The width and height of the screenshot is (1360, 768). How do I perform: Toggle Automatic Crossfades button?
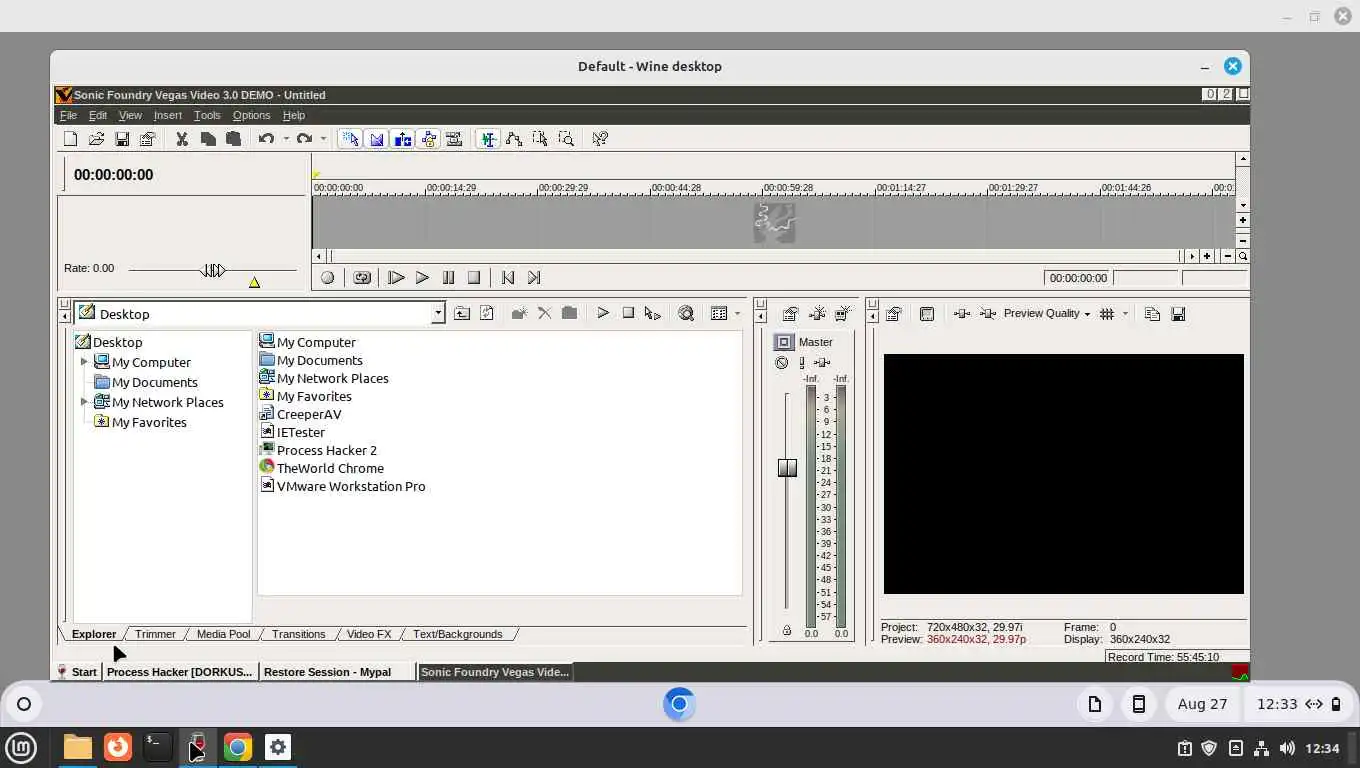coord(376,139)
